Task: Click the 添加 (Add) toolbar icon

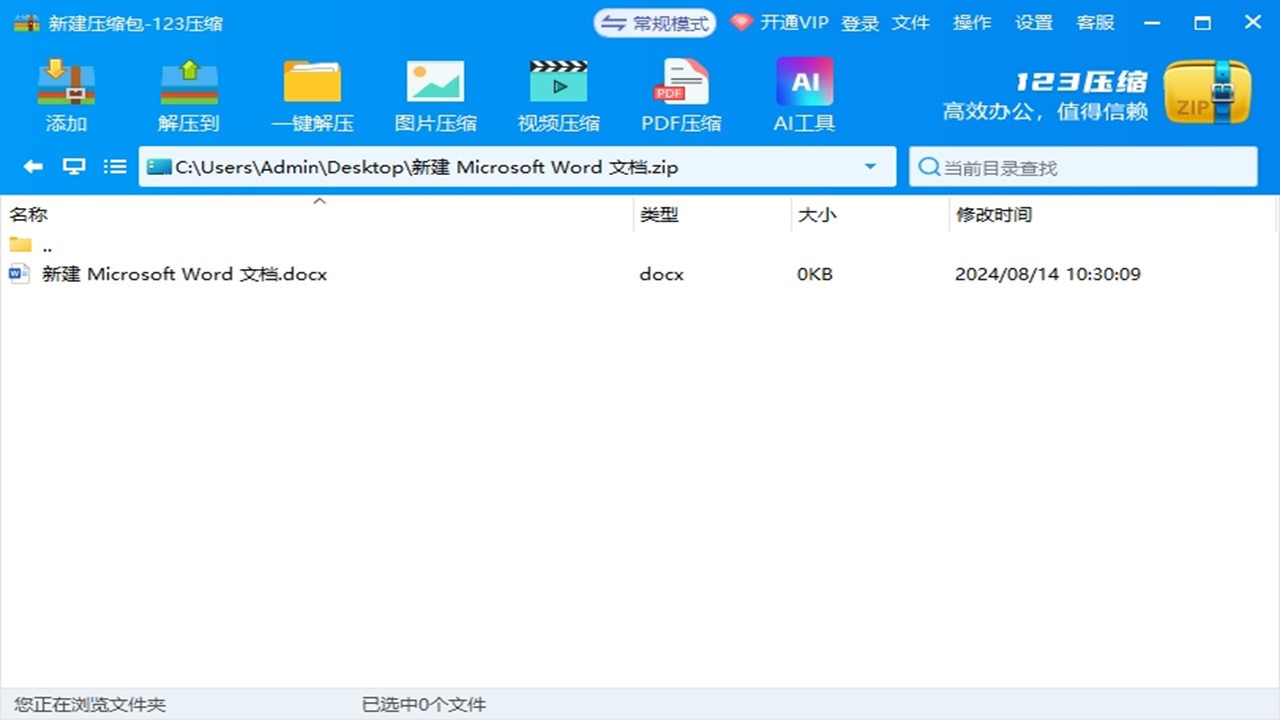Action: click(x=65, y=95)
